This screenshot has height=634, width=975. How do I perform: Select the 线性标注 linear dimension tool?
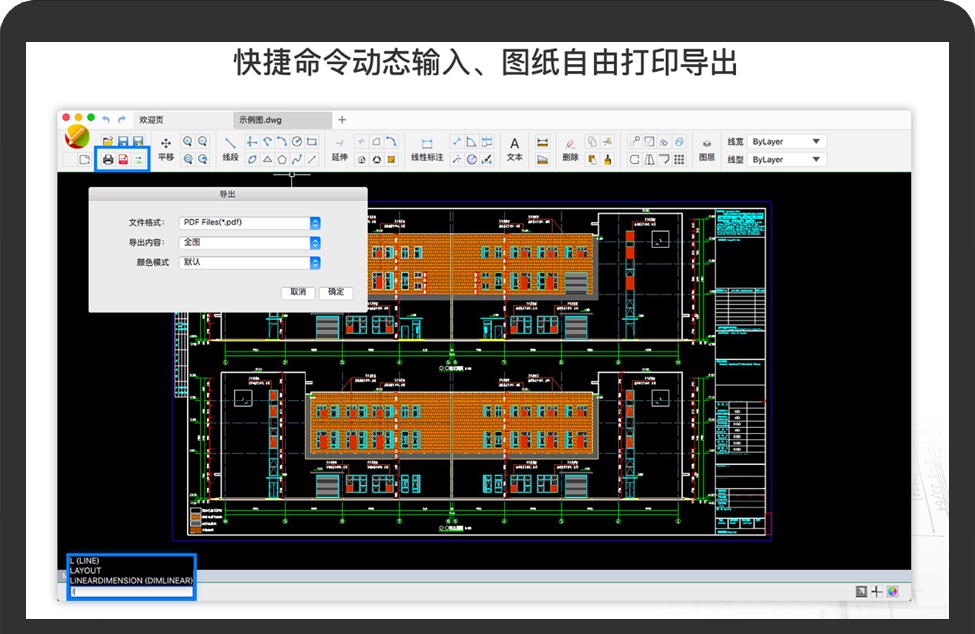click(427, 149)
